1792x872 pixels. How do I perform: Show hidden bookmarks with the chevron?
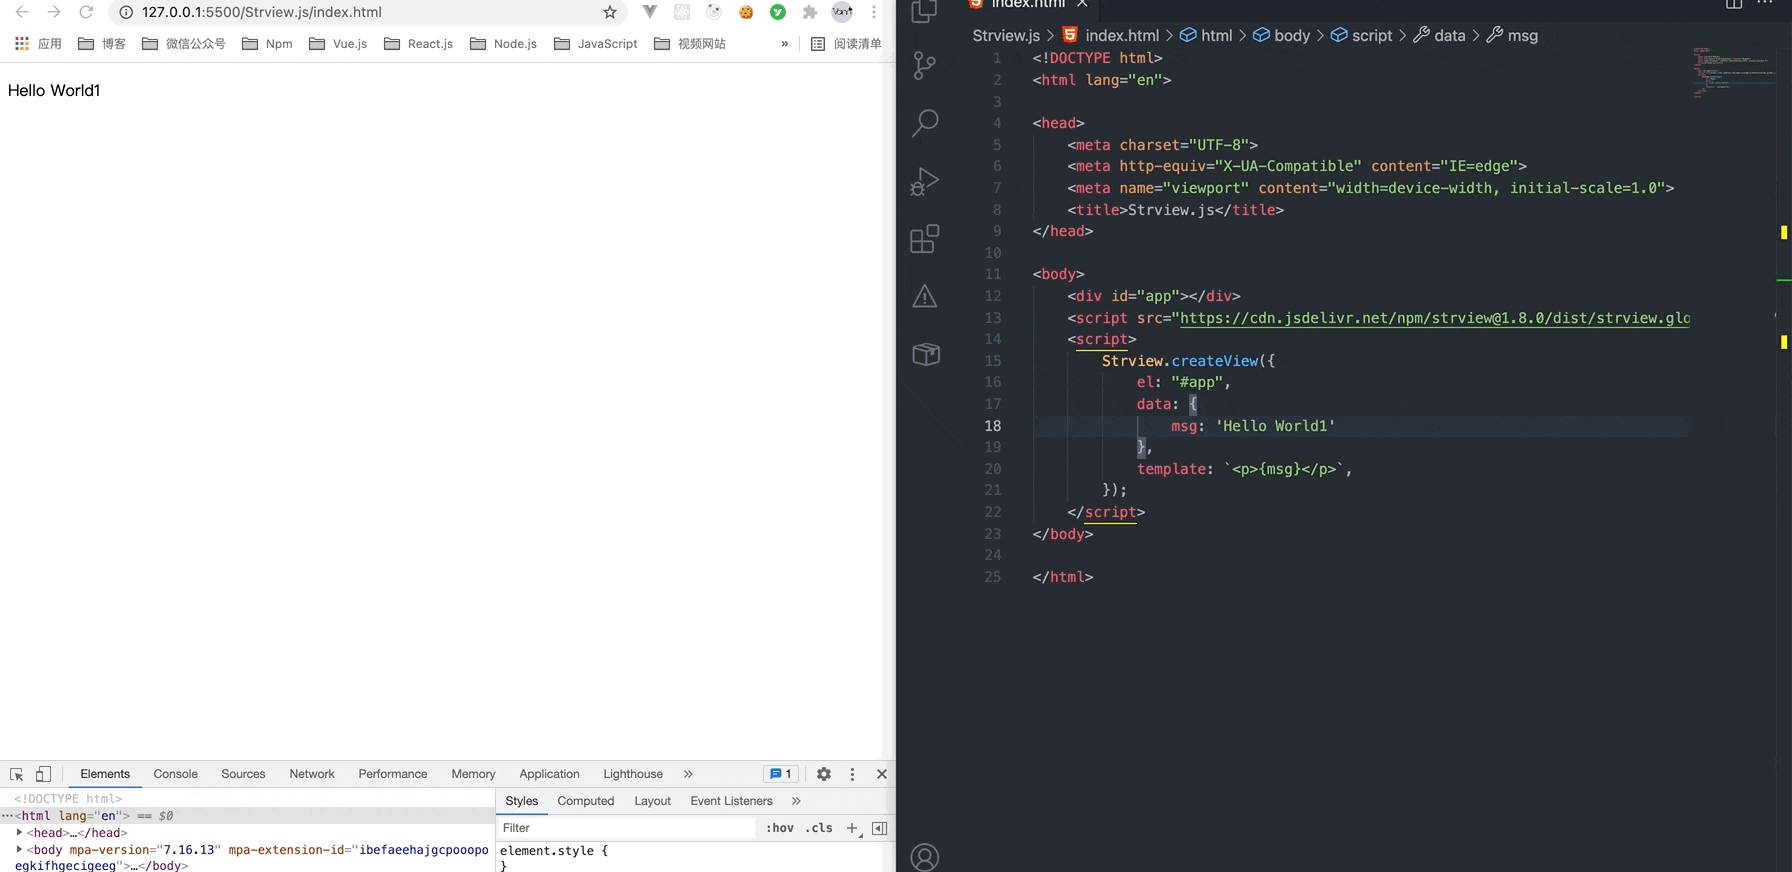coord(785,44)
